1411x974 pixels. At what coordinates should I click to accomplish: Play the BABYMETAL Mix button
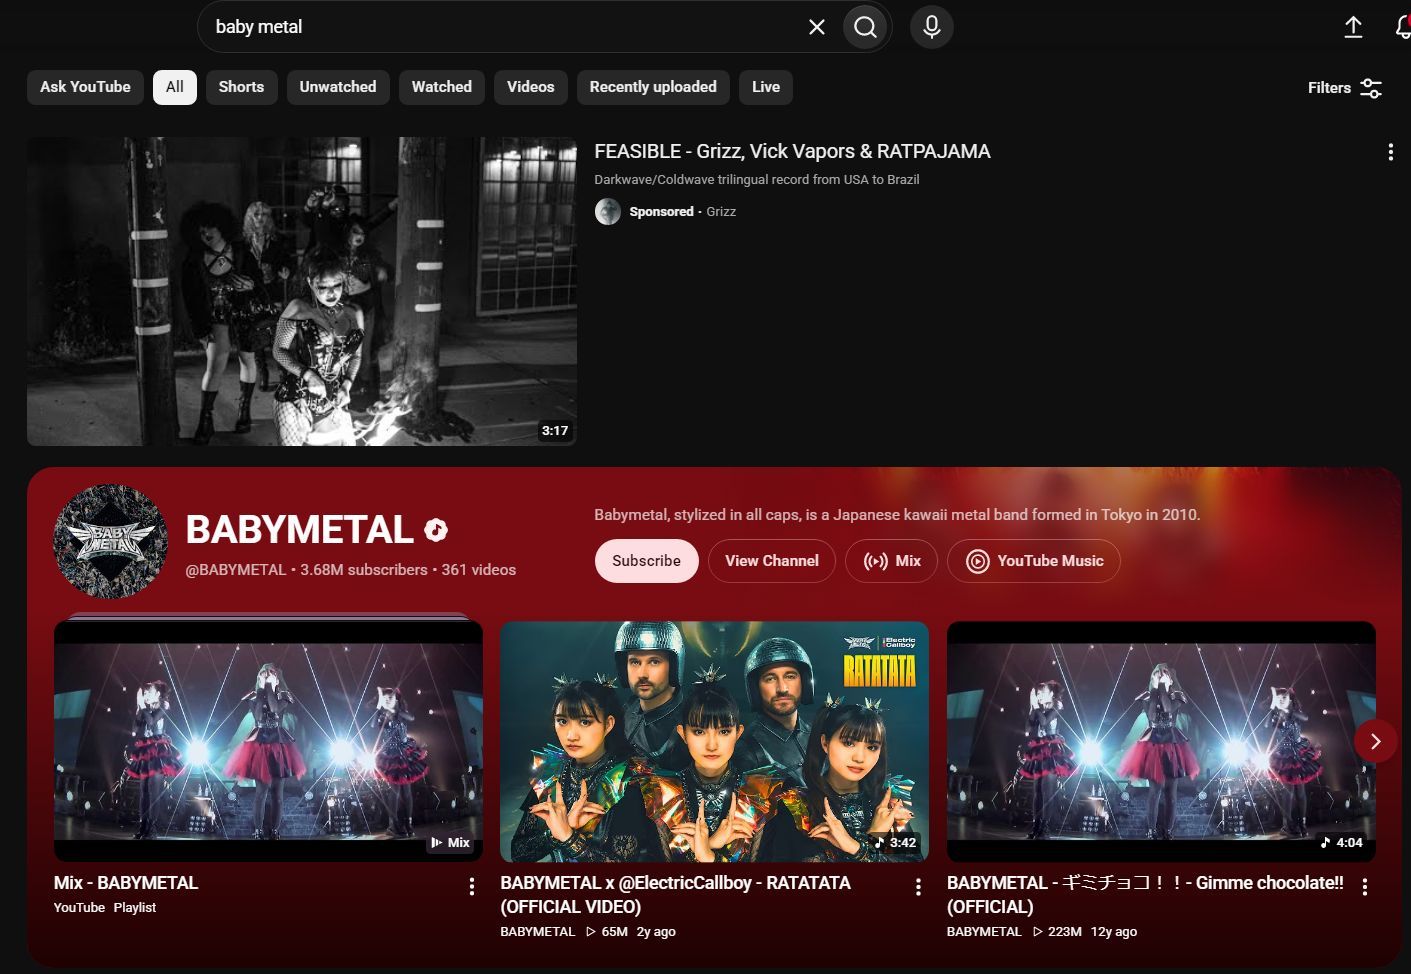click(892, 561)
